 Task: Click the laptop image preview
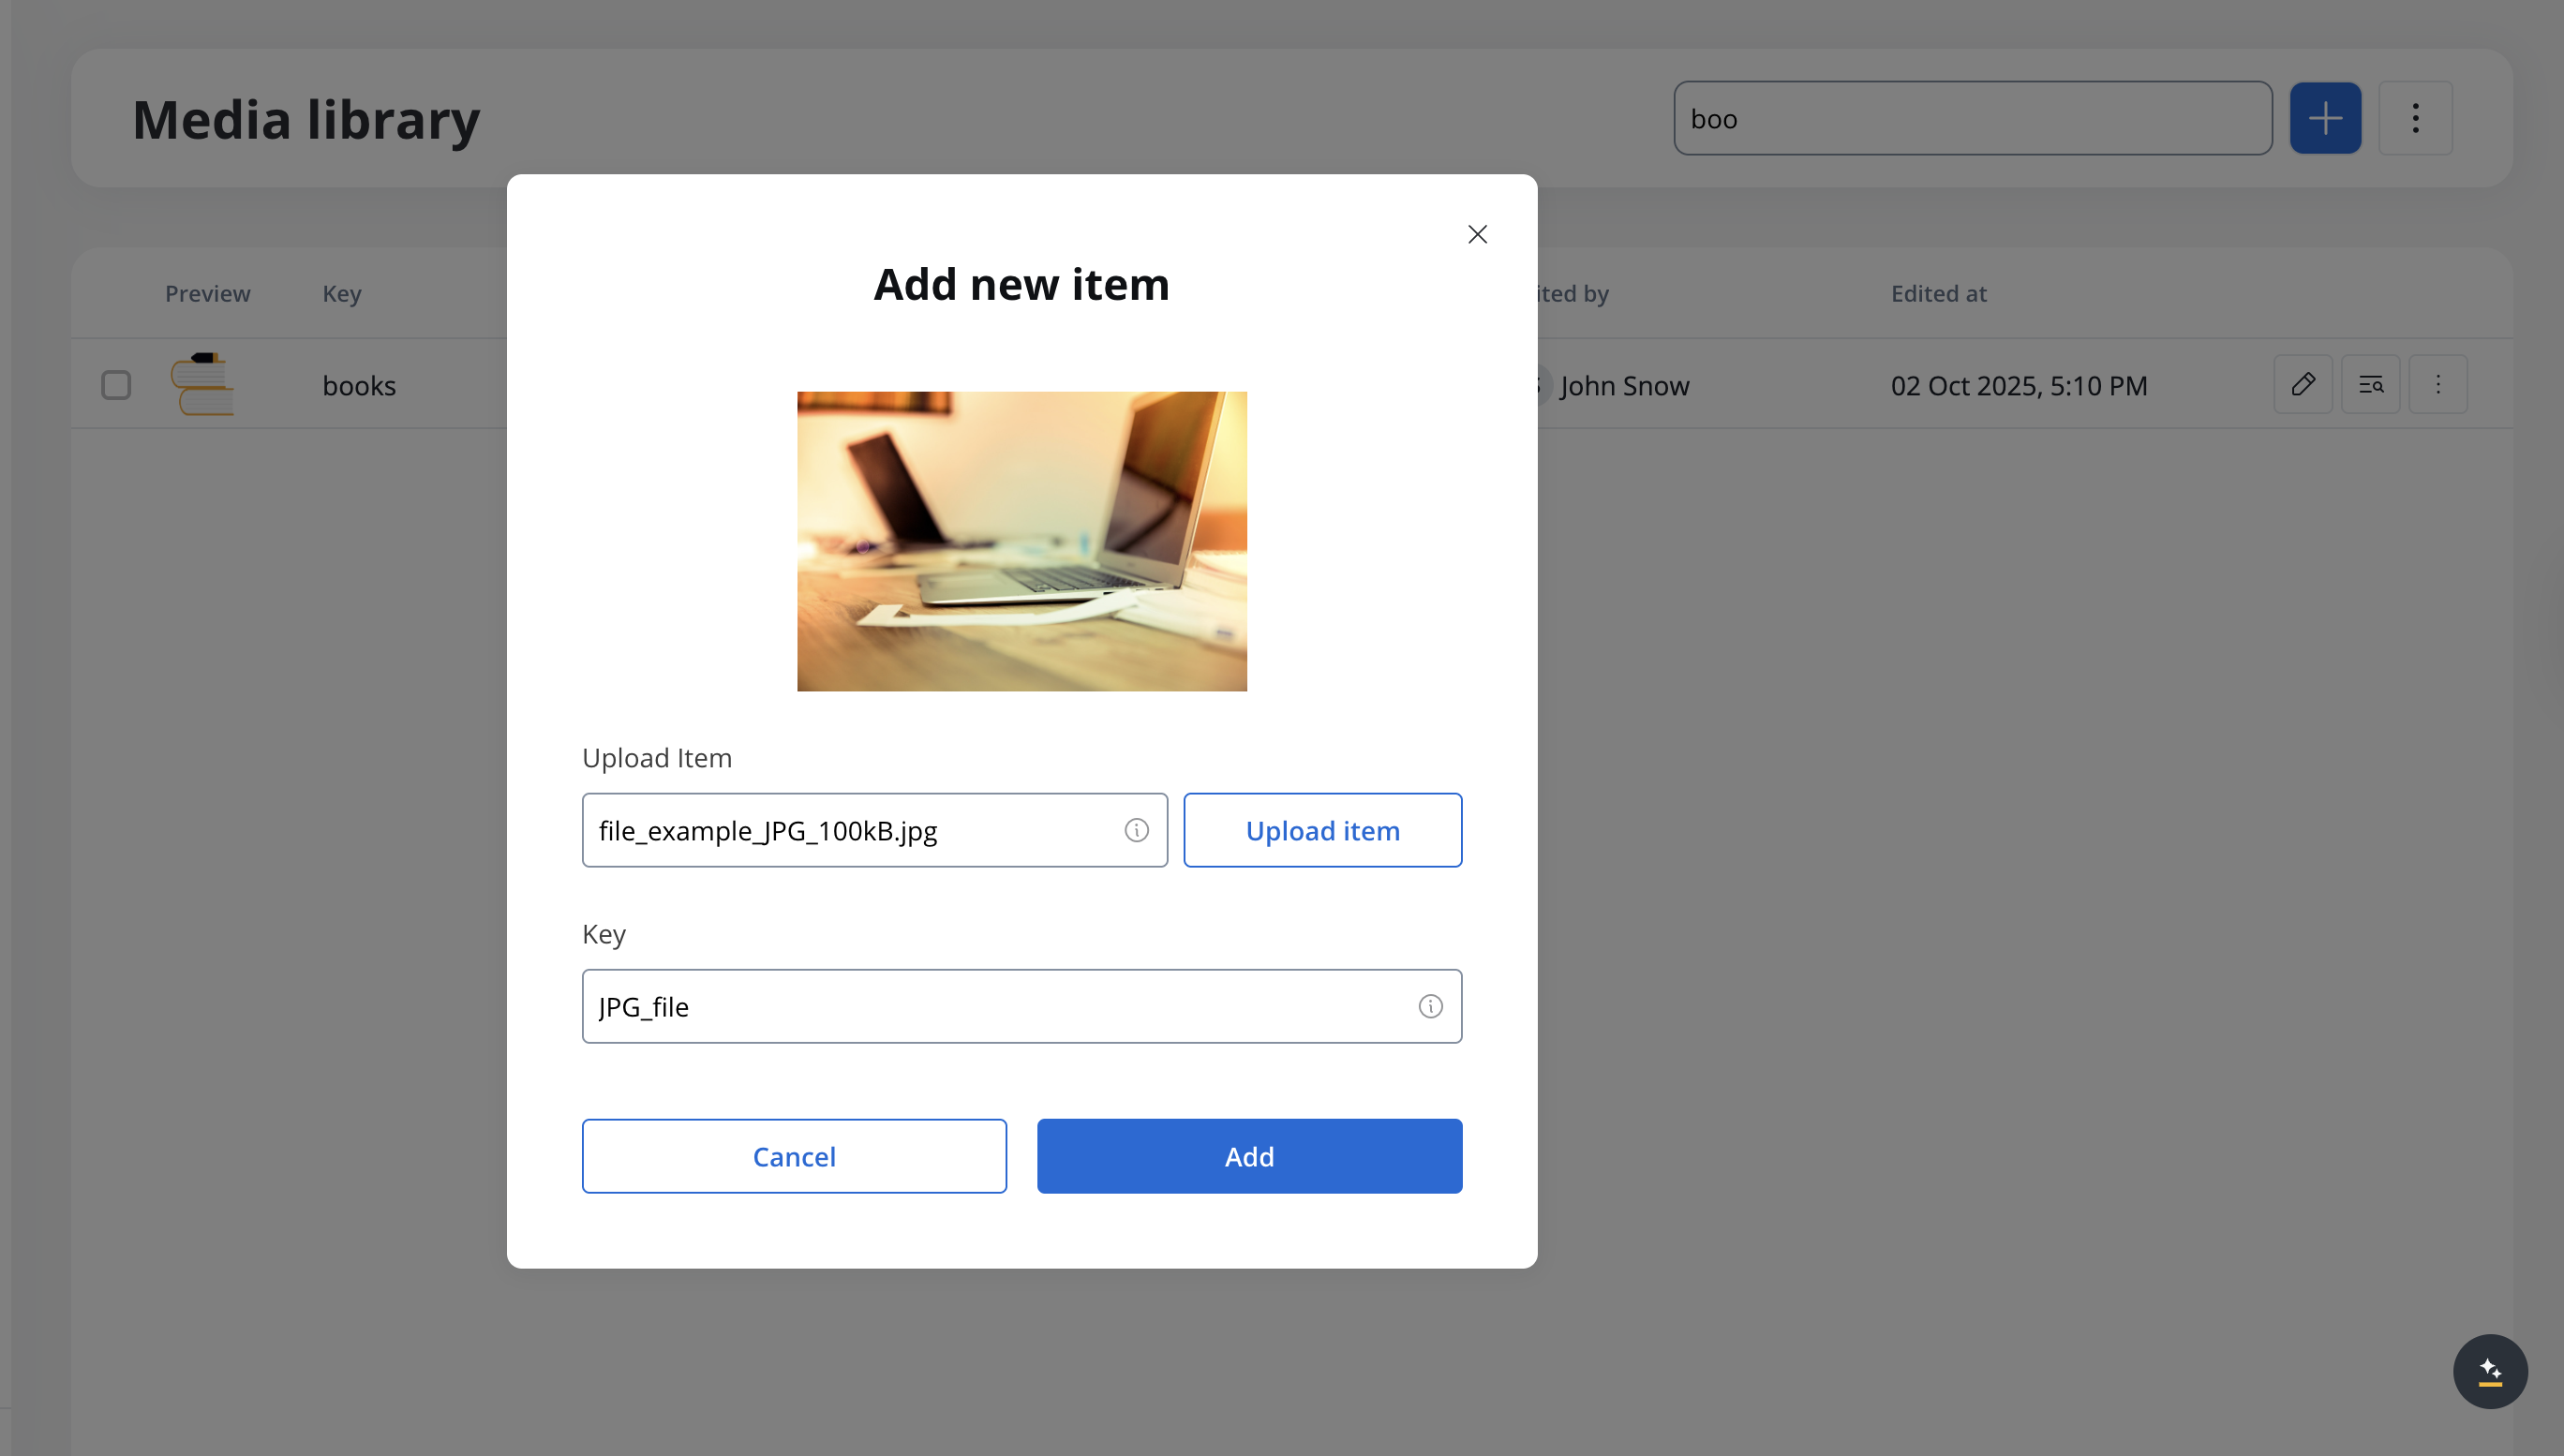[1021, 541]
